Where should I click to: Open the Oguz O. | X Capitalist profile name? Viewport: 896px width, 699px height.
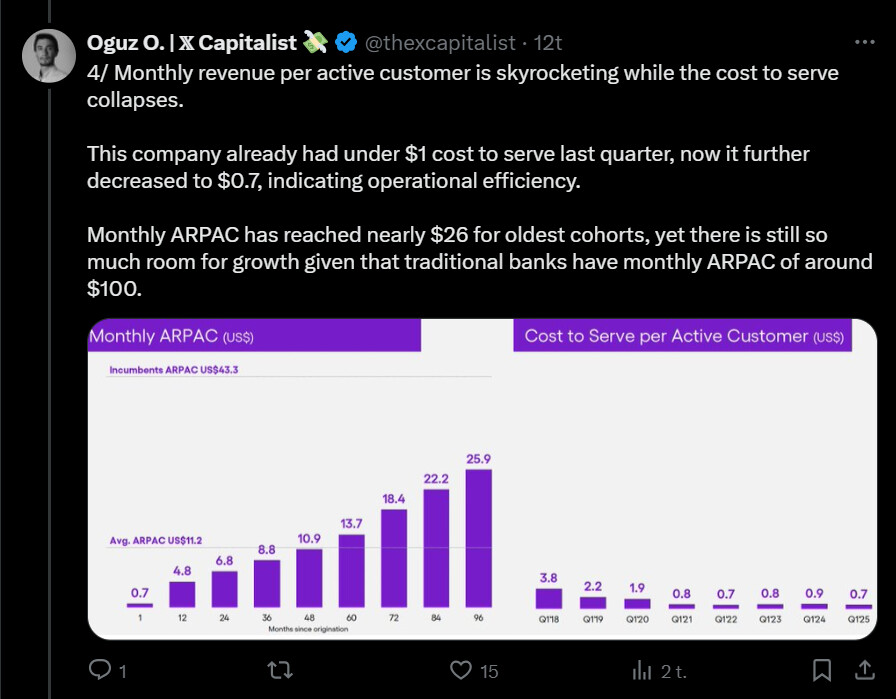click(193, 43)
